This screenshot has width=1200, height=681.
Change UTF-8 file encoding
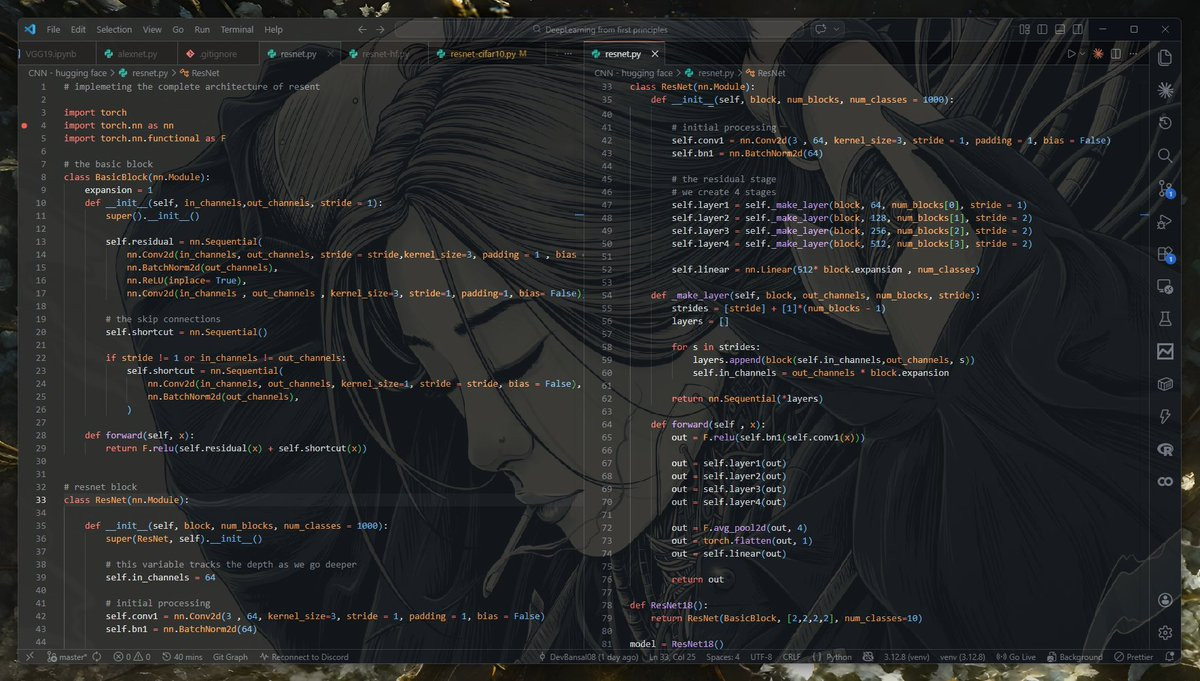click(x=760, y=657)
